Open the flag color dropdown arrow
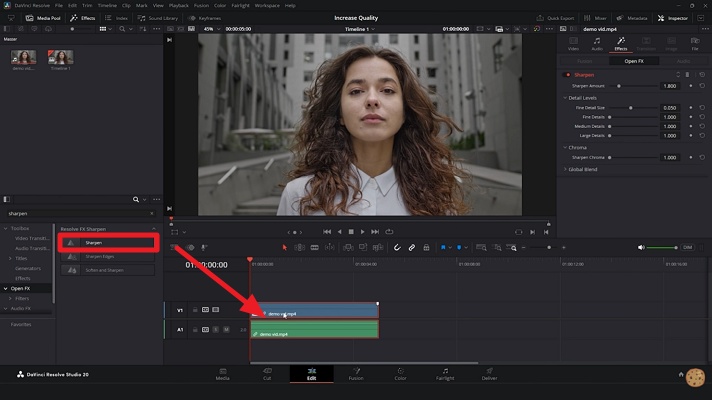The image size is (712, 400). click(450, 248)
